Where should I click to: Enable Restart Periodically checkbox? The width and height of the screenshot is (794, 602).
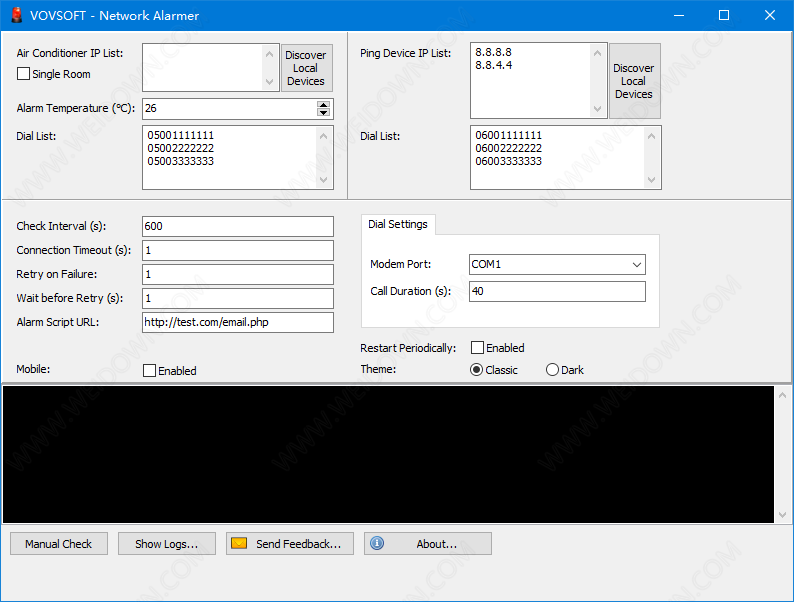click(x=477, y=348)
